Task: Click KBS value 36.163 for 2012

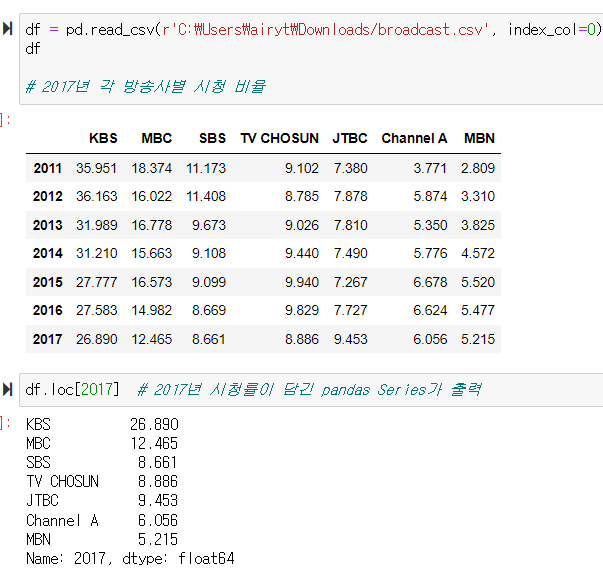Action: click(97, 196)
